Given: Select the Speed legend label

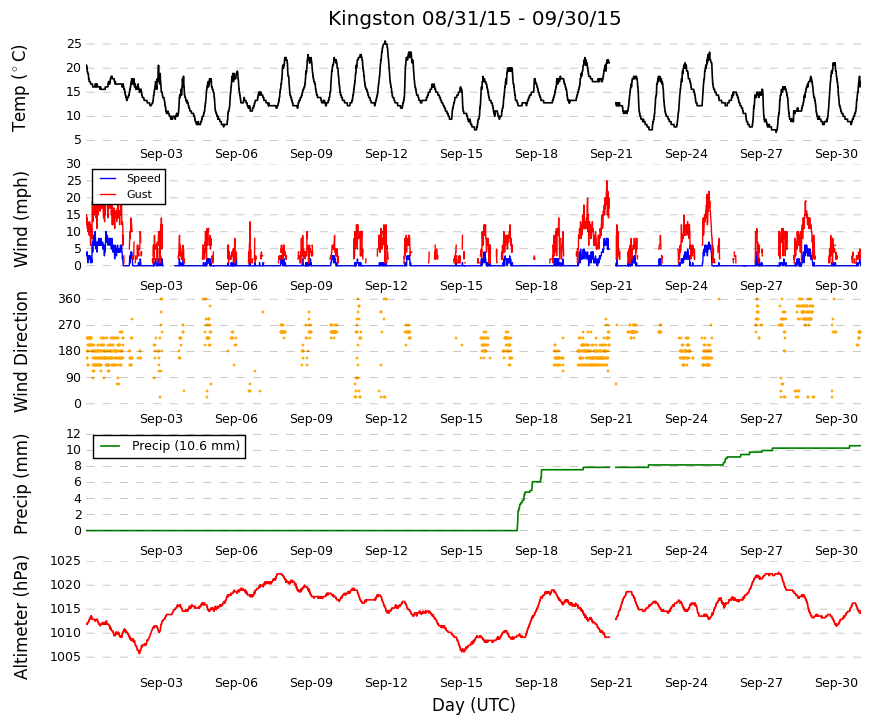Looking at the screenshot, I should [143, 178].
